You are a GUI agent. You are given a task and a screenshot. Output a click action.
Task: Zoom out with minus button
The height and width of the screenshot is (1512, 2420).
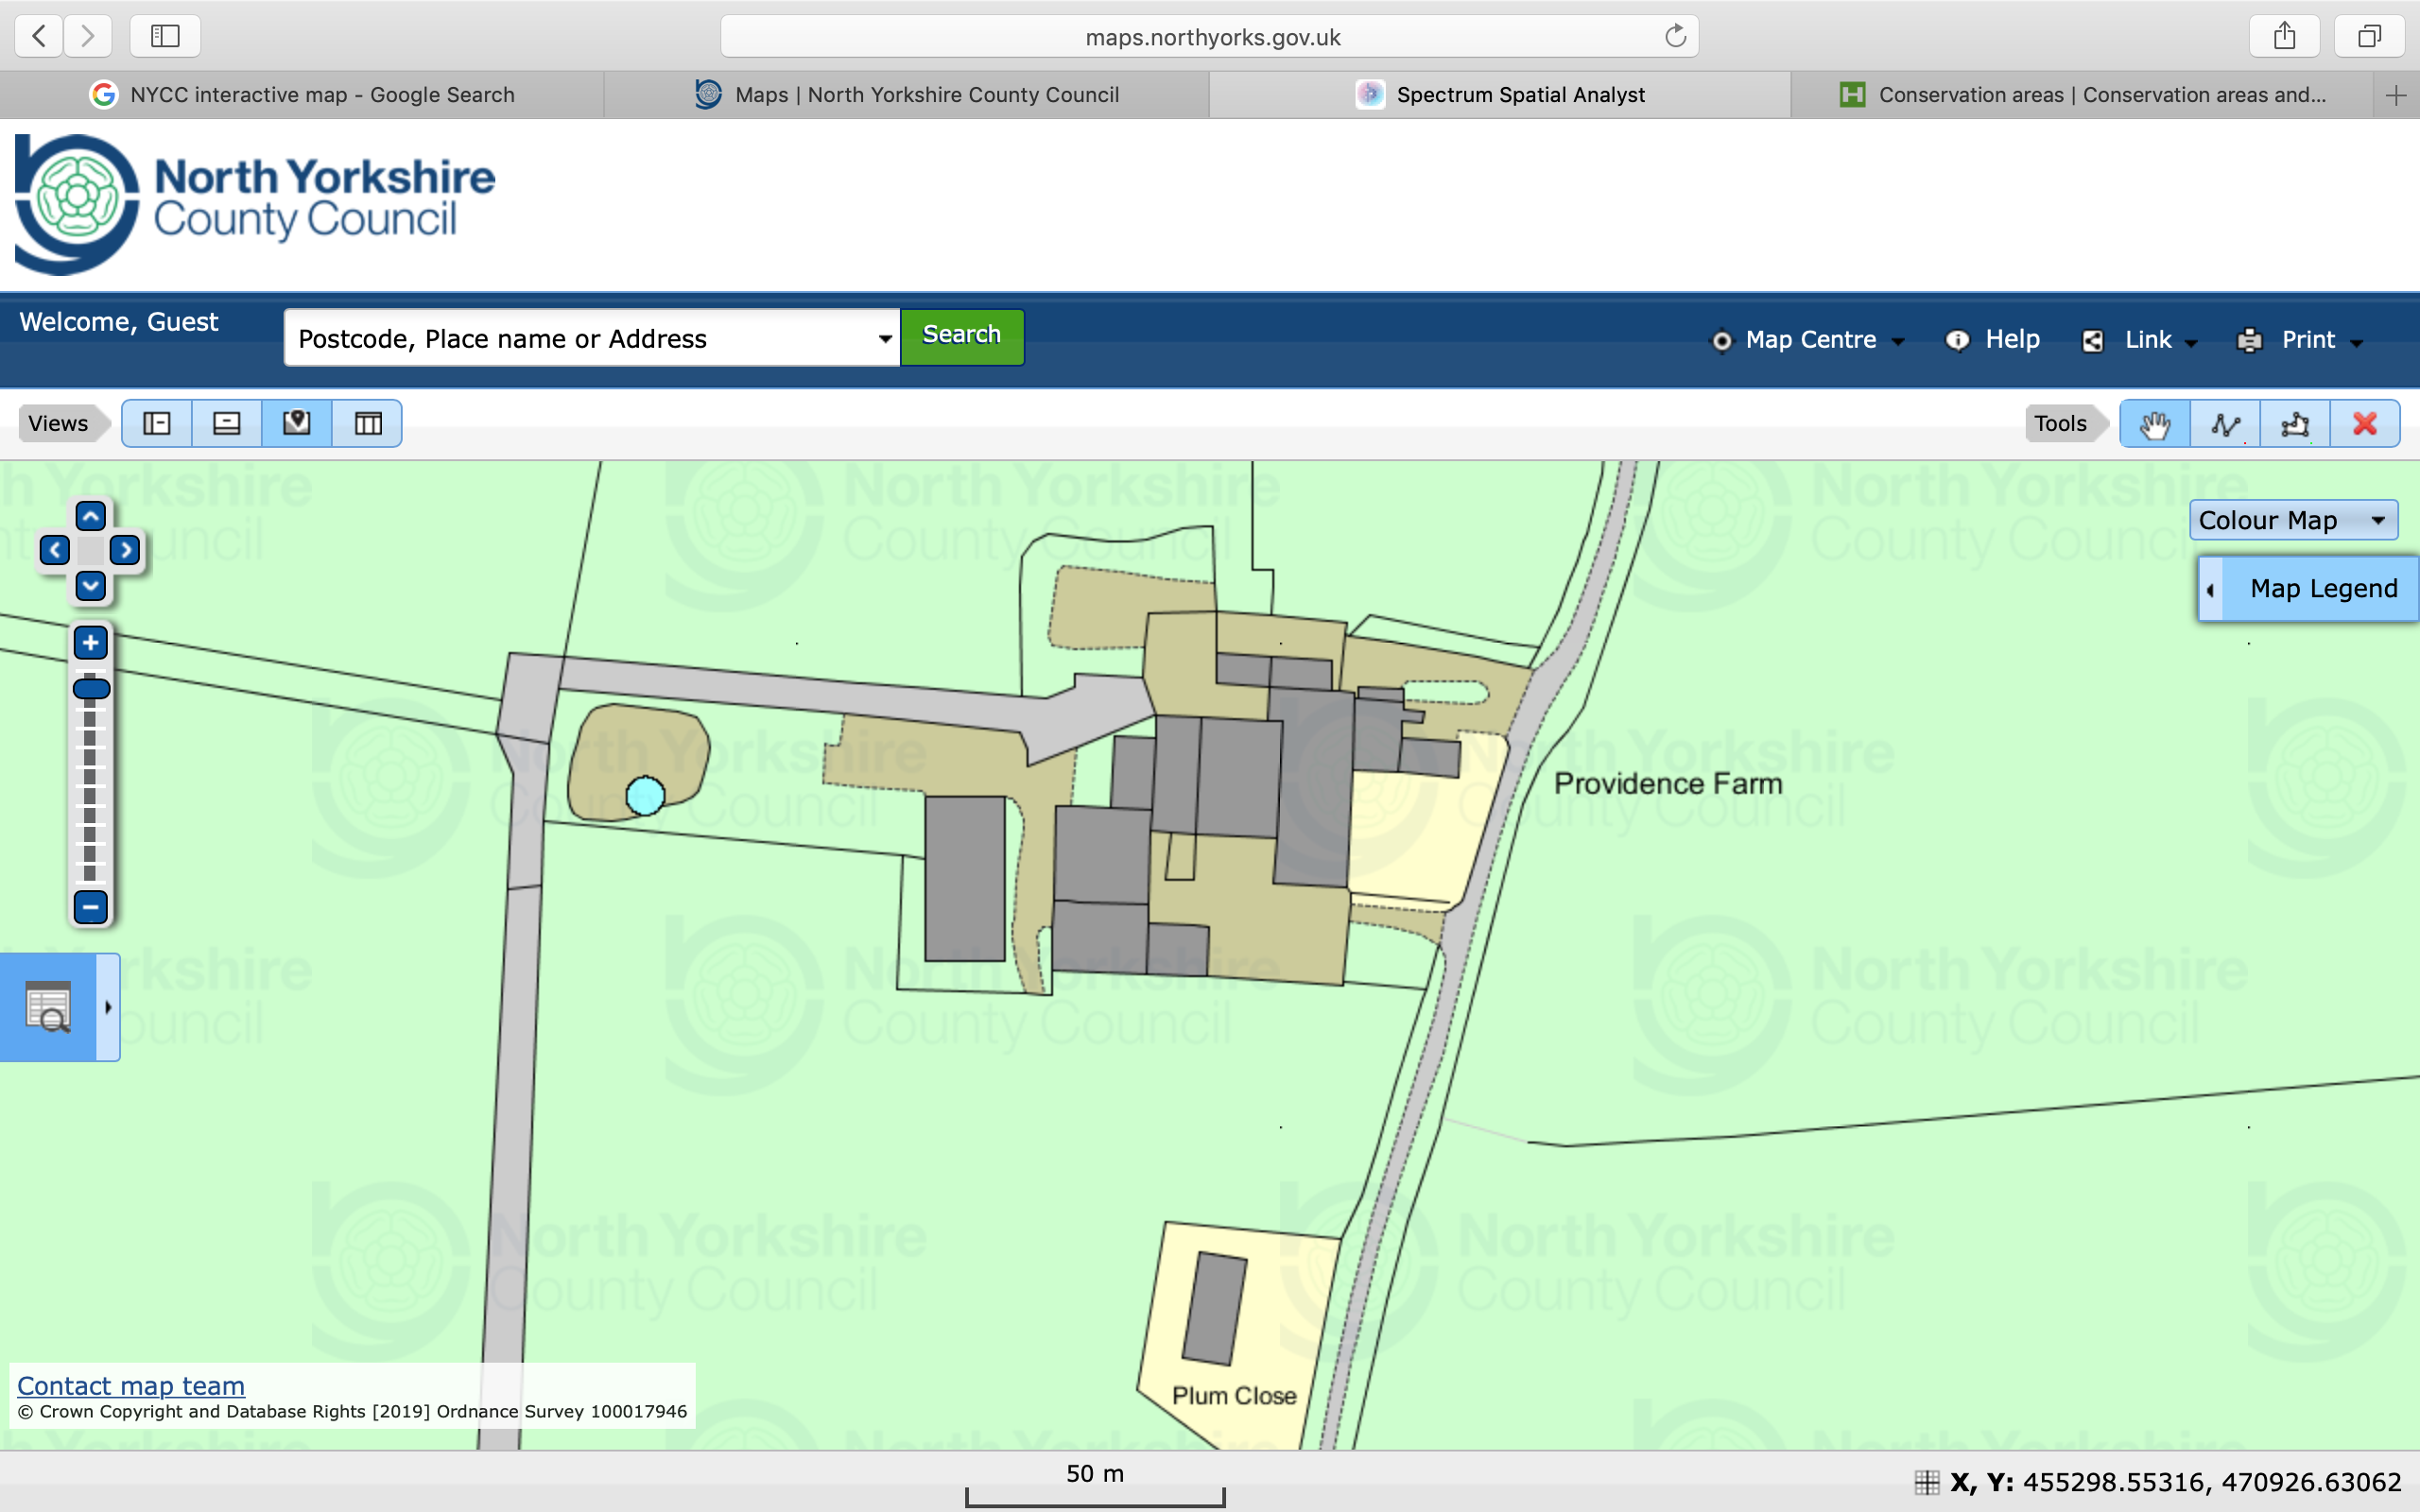pyautogui.click(x=90, y=907)
